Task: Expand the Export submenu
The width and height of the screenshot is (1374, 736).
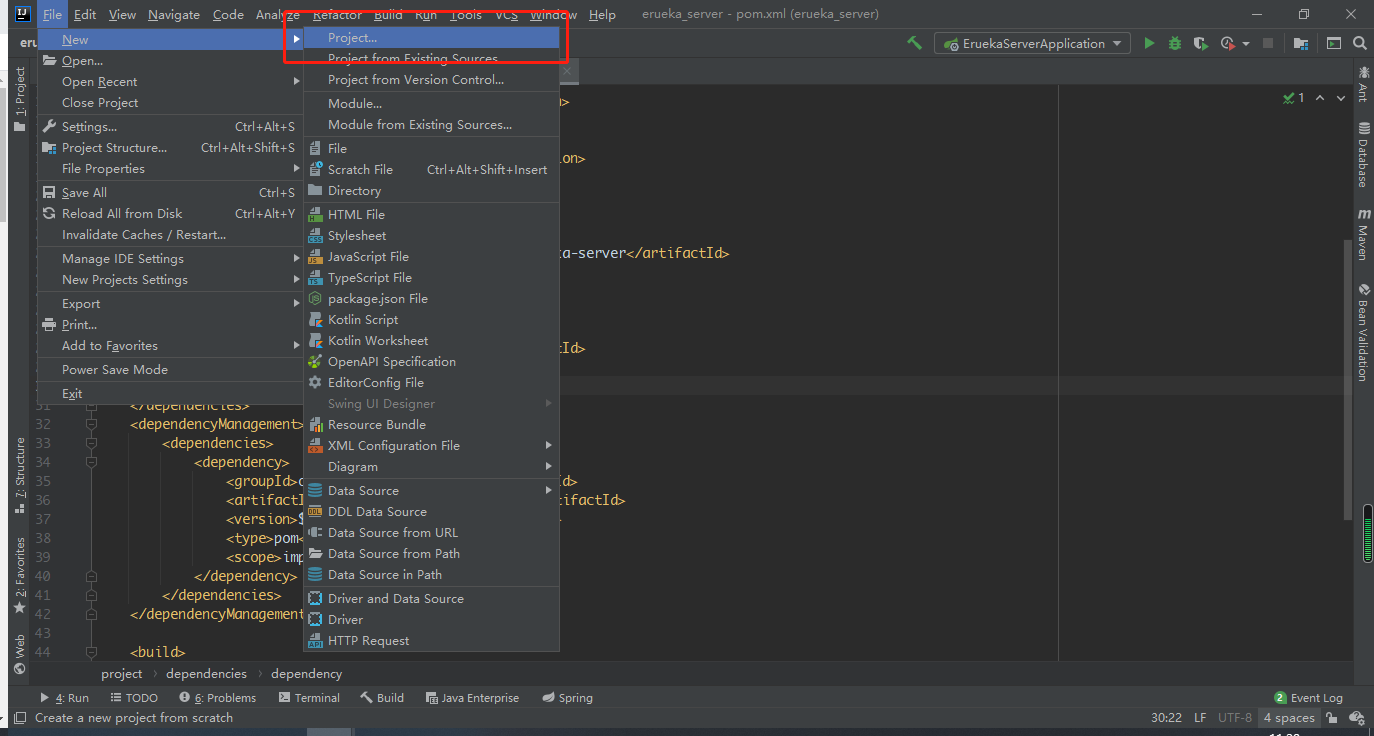Action: coord(170,304)
